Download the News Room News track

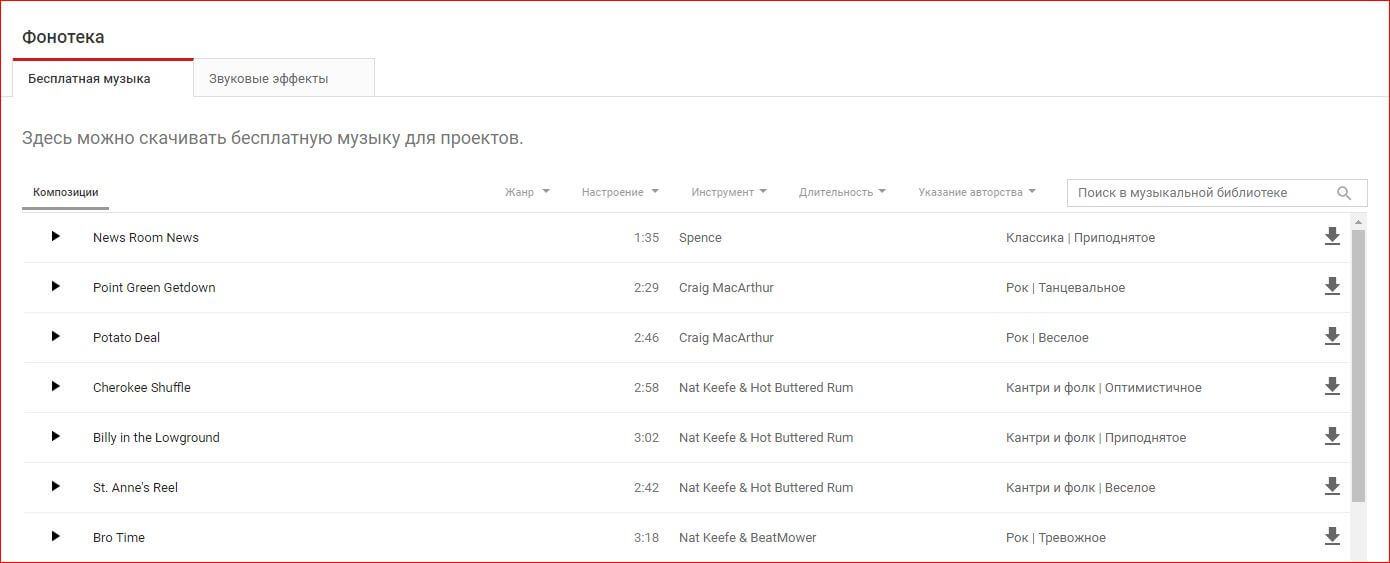point(1331,237)
